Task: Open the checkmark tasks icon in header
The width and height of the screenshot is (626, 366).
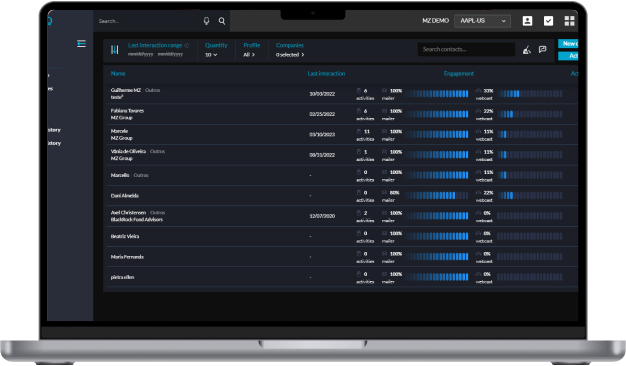Action: coord(549,21)
